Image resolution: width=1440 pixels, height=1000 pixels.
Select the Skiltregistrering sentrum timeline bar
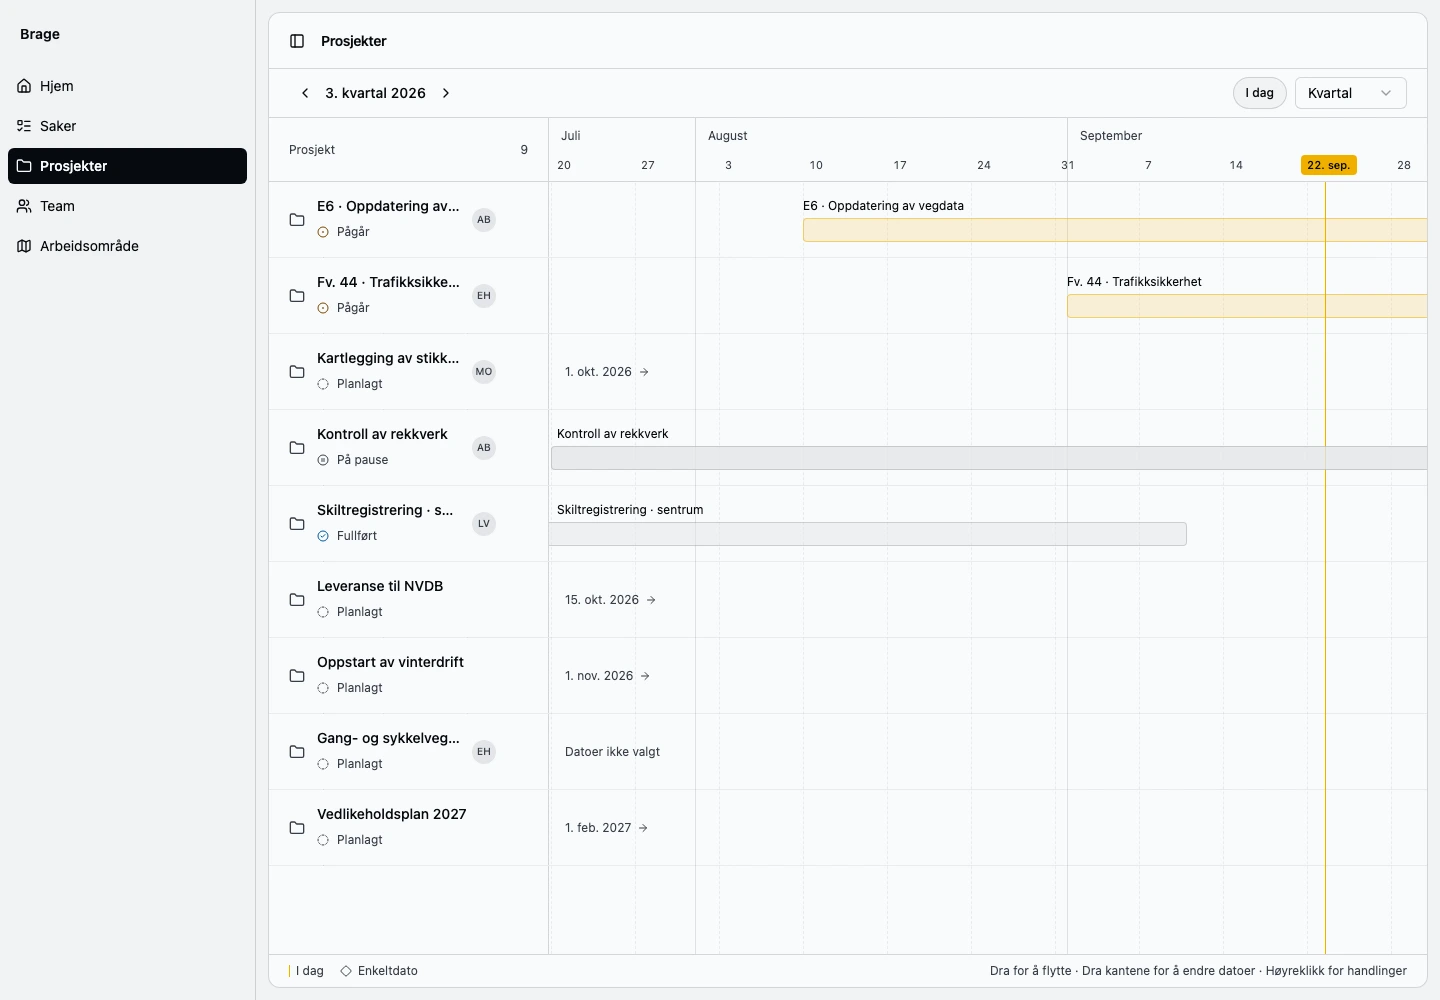(868, 534)
